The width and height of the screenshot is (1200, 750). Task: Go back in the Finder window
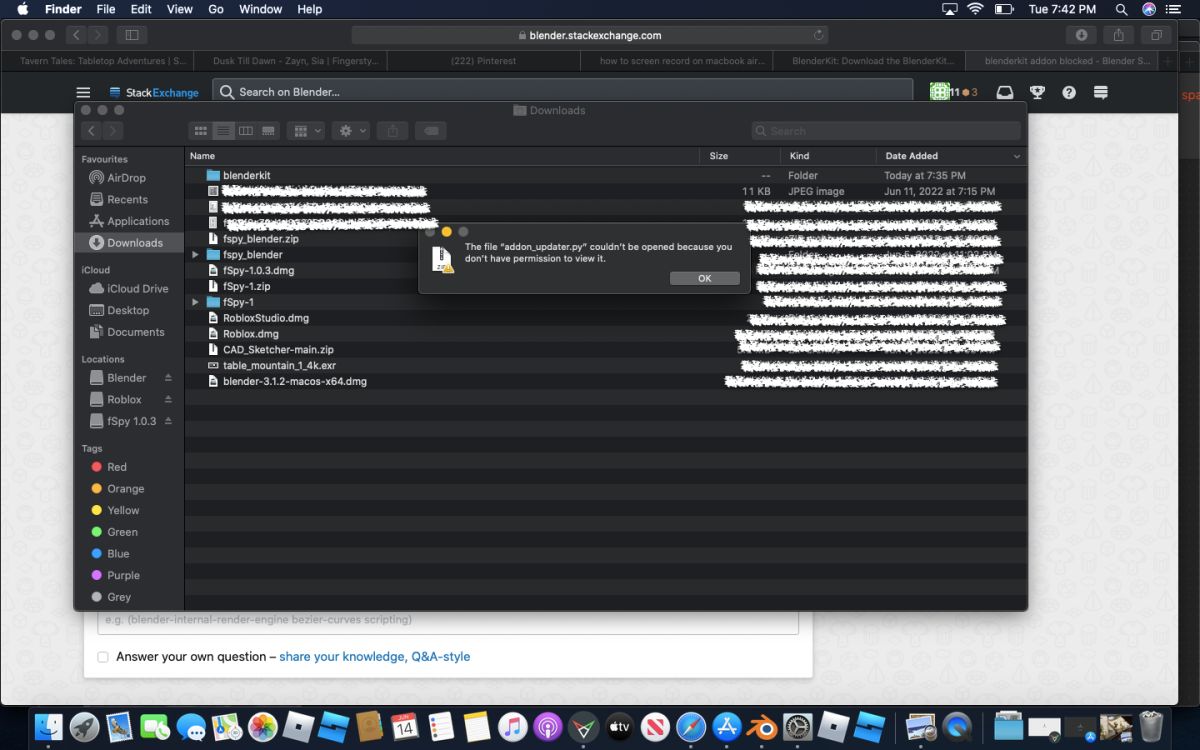pyautogui.click(x=91, y=131)
